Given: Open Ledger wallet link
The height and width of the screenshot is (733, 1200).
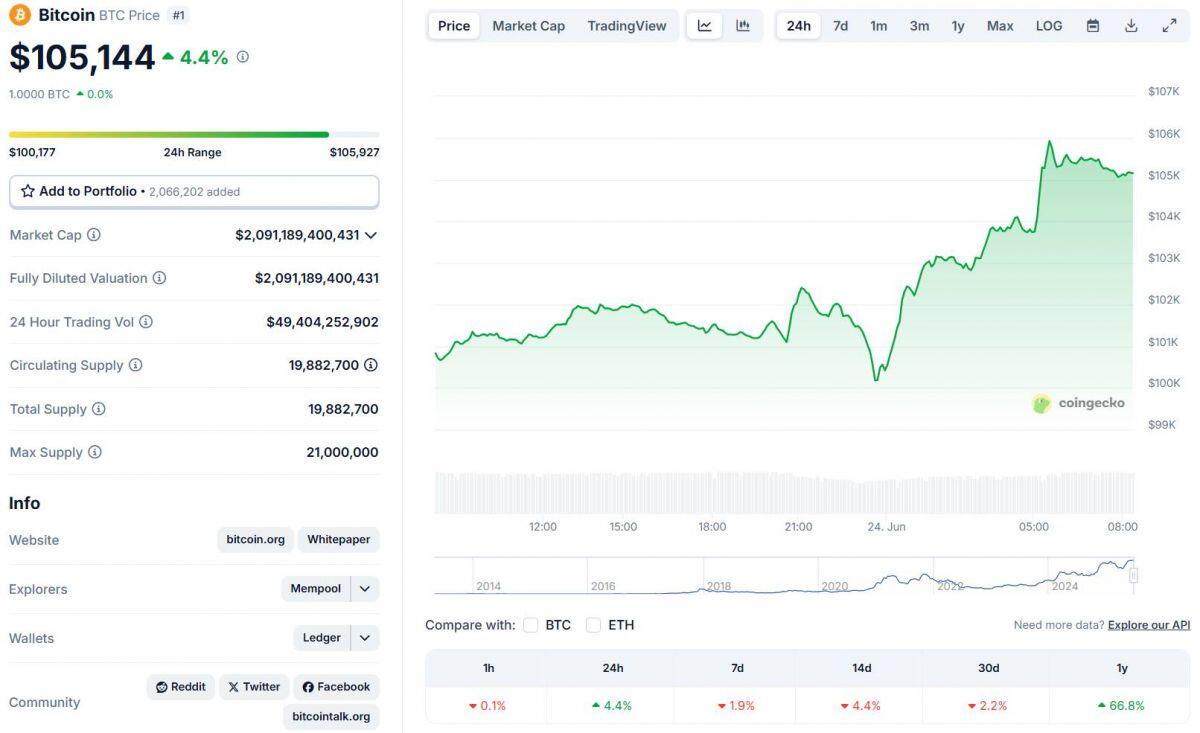Looking at the screenshot, I should 322,638.
